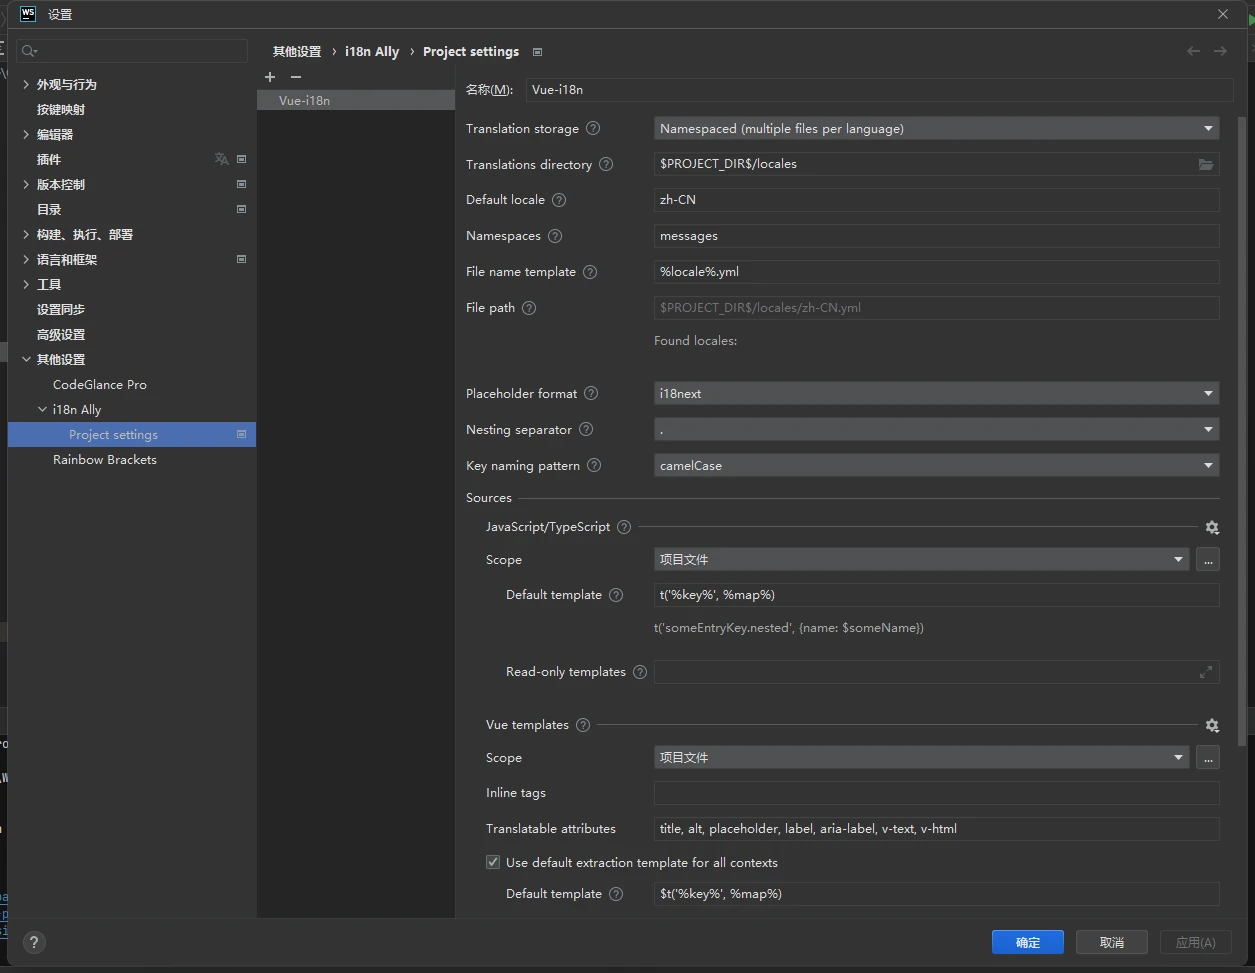The height and width of the screenshot is (973, 1255).
Task: Click the 确定 button
Action: [1027, 942]
